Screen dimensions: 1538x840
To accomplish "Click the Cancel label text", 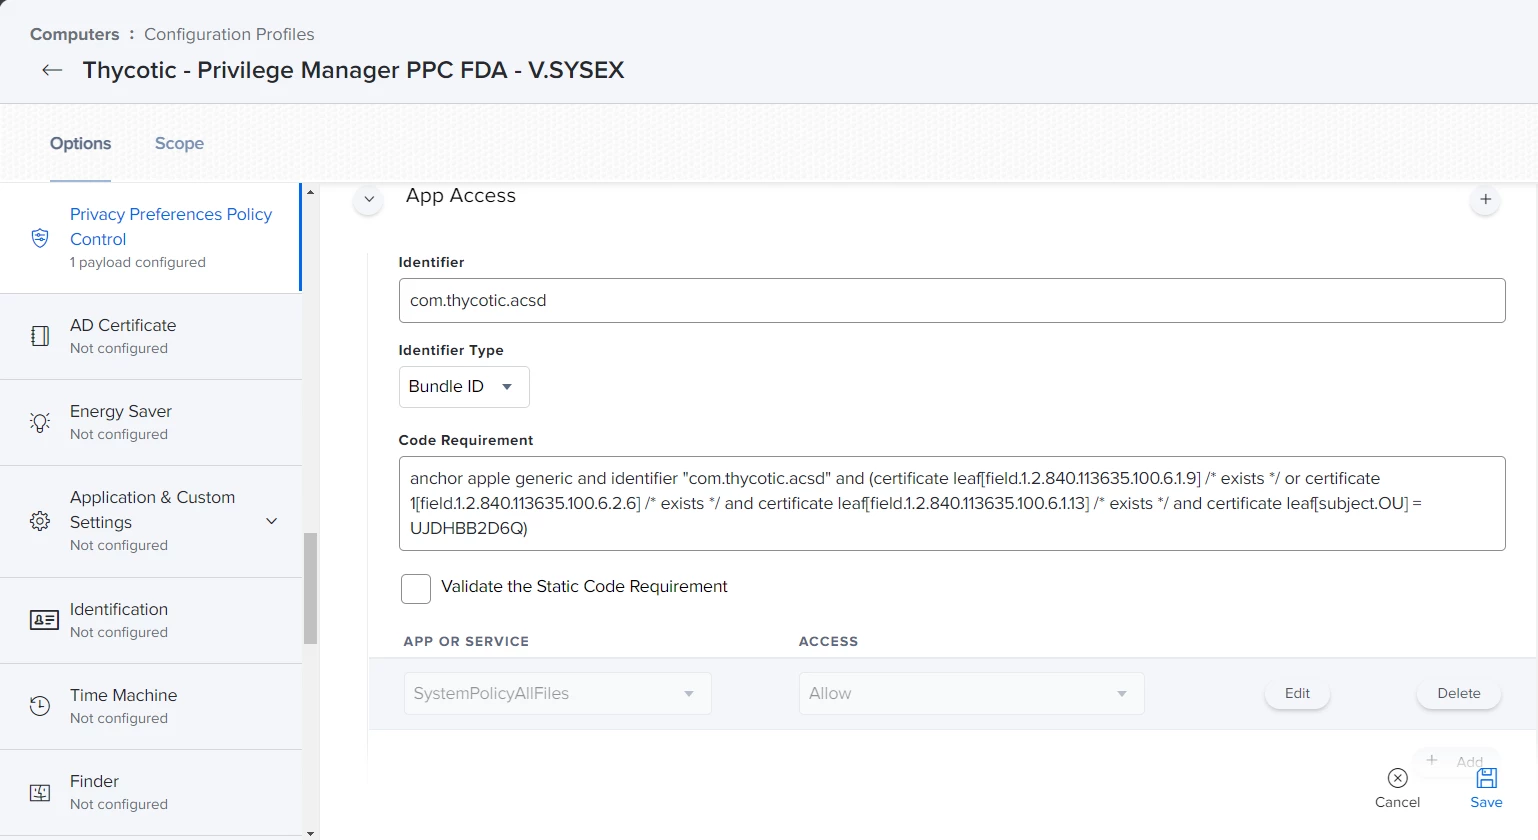I will coord(1397,802).
